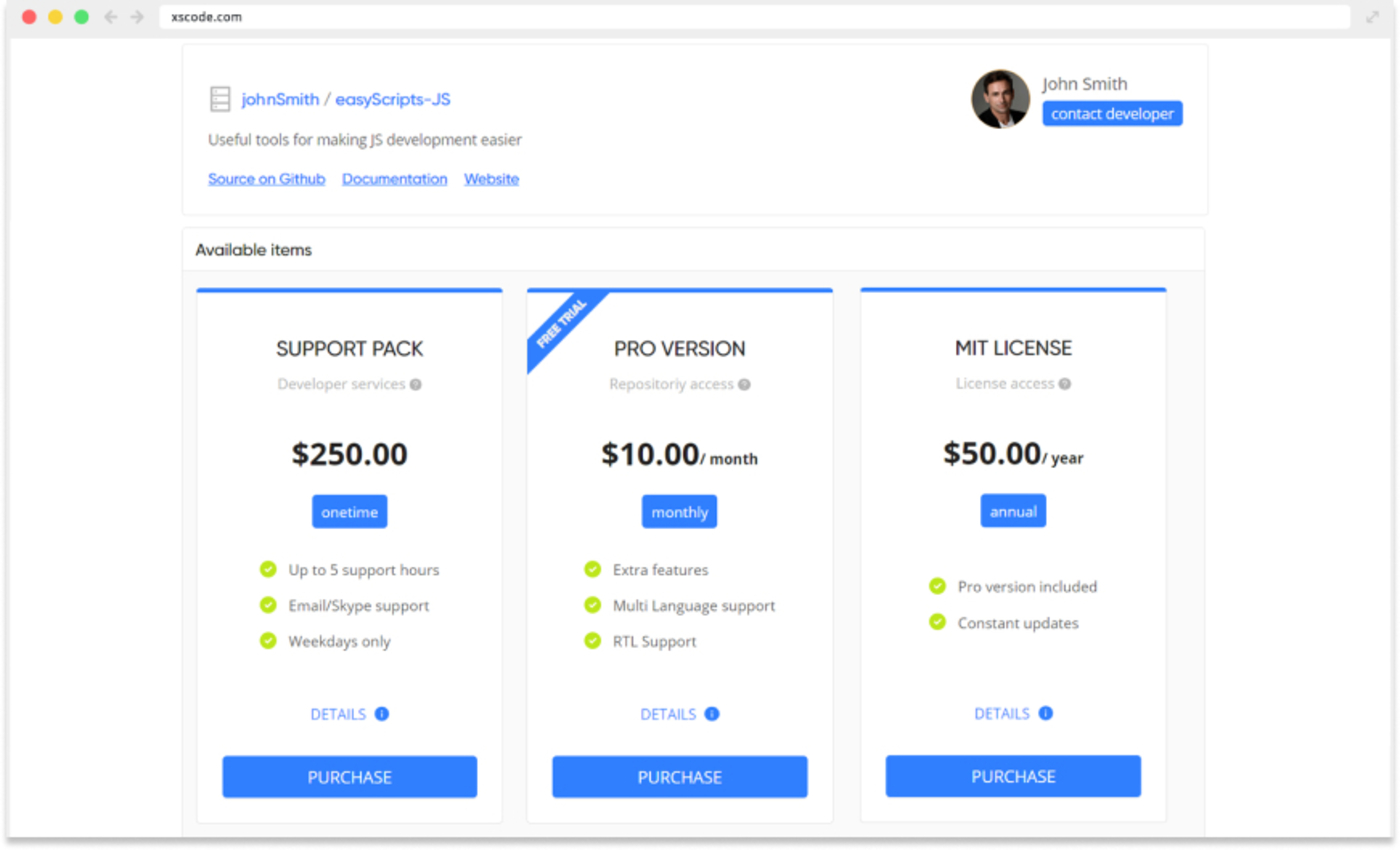Click the info icon beside Support Pack DETAILS

click(x=380, y=714)
